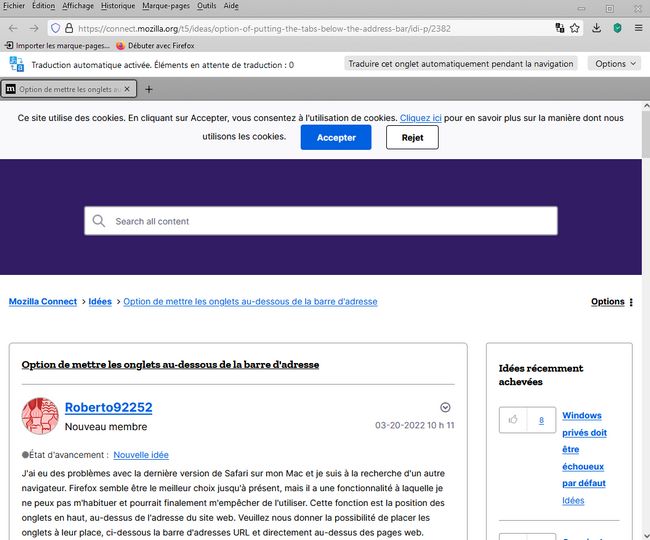This screenshot has width=650, height=540.
Task: Click the 'Traduction automatique activée' status text
Action: point(162,65)
